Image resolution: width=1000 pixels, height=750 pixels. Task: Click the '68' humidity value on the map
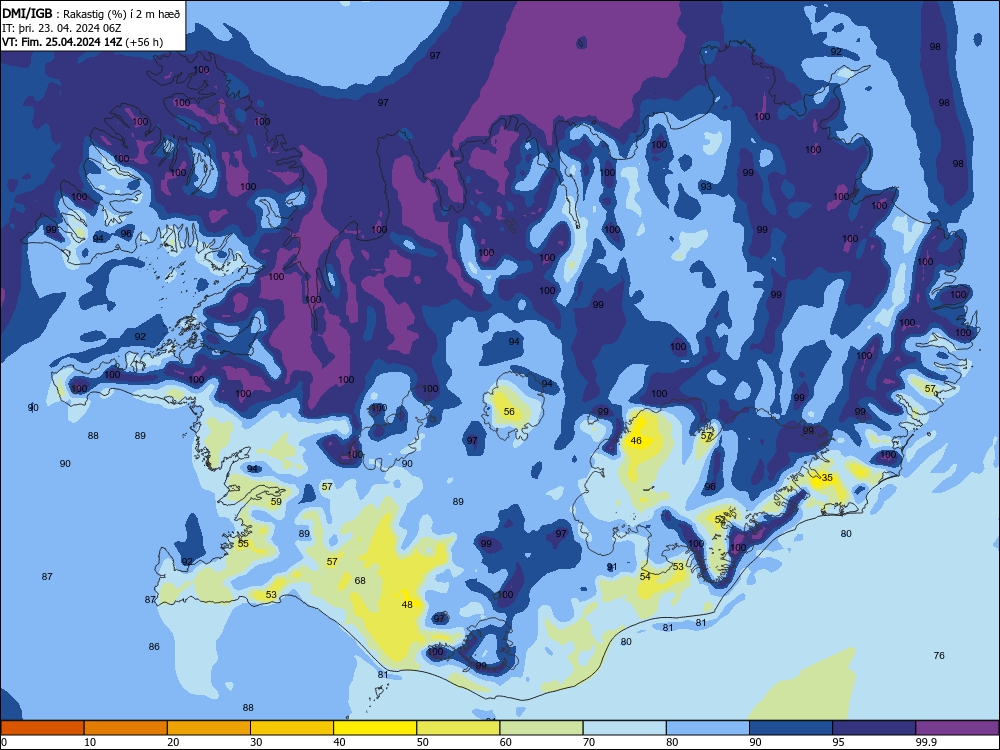click(x=360, y=581)
